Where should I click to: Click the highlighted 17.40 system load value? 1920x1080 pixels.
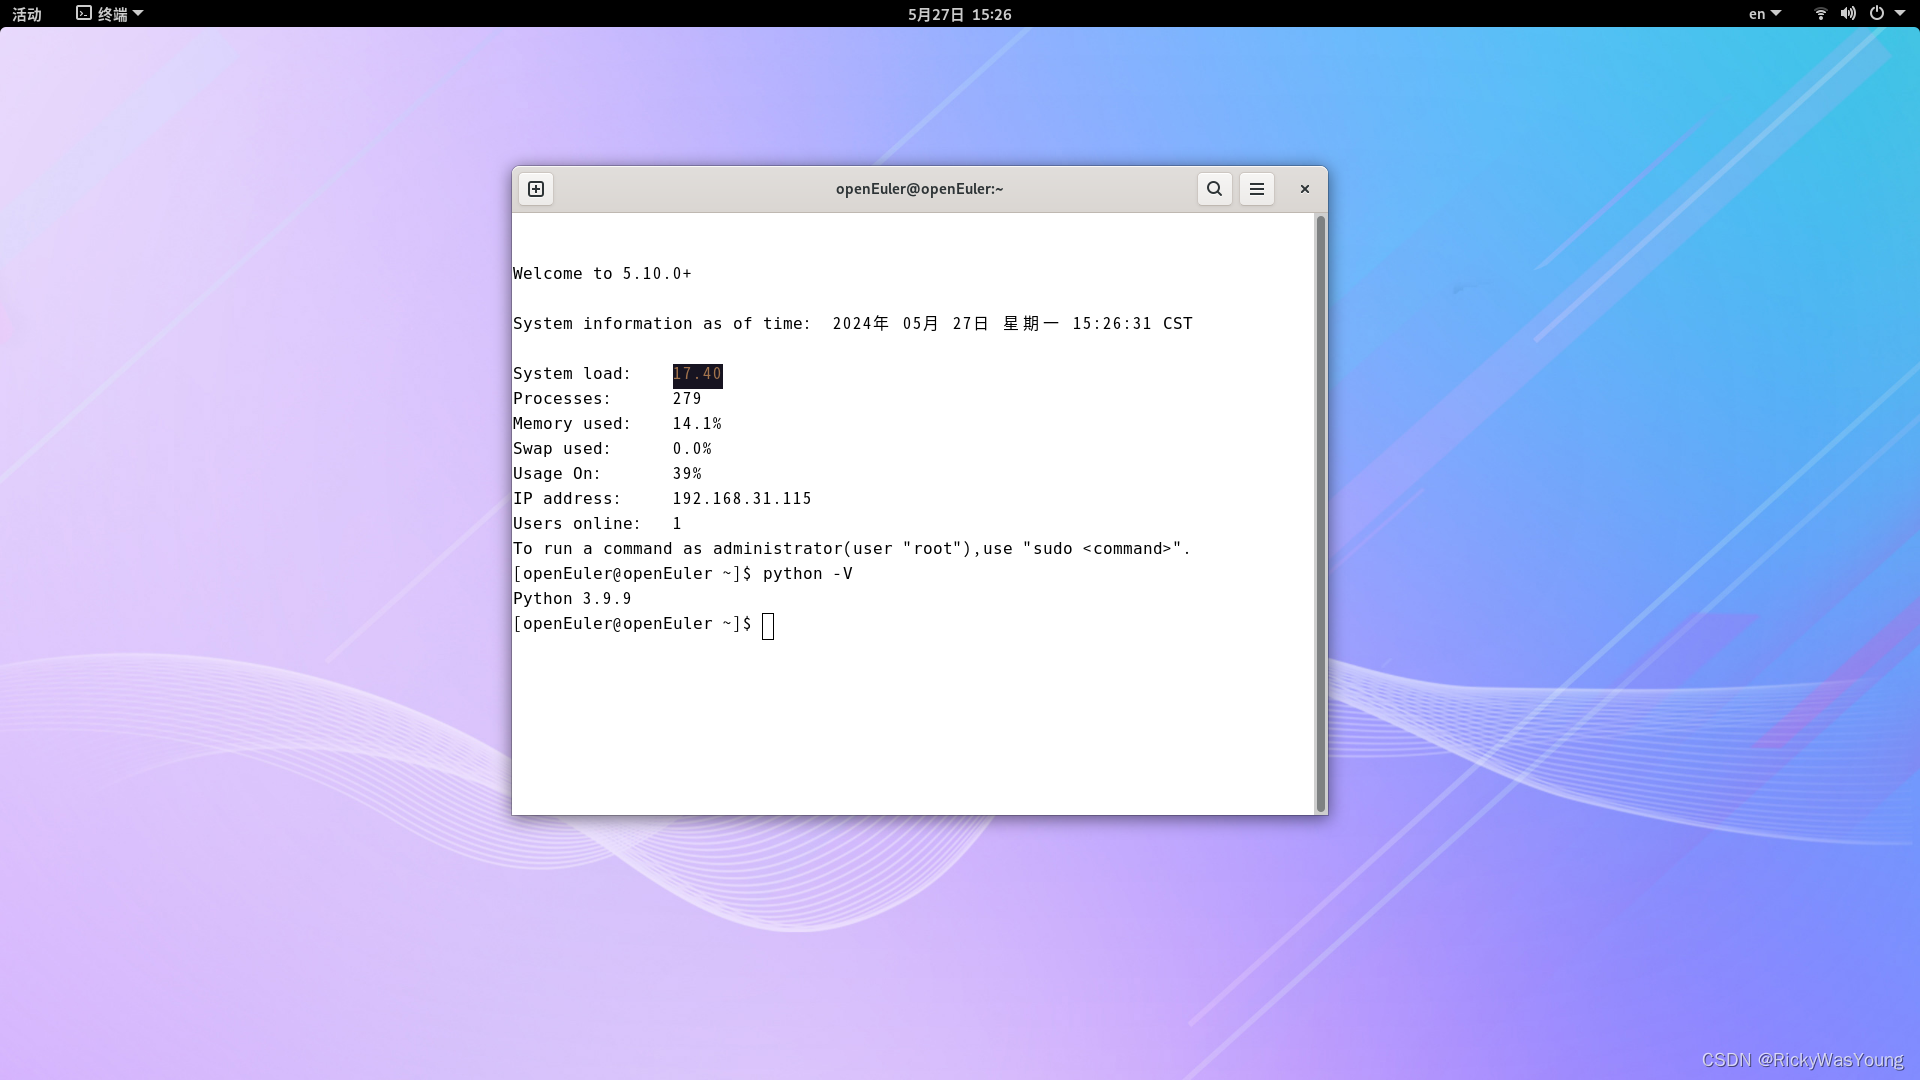(x=697, y=374)
